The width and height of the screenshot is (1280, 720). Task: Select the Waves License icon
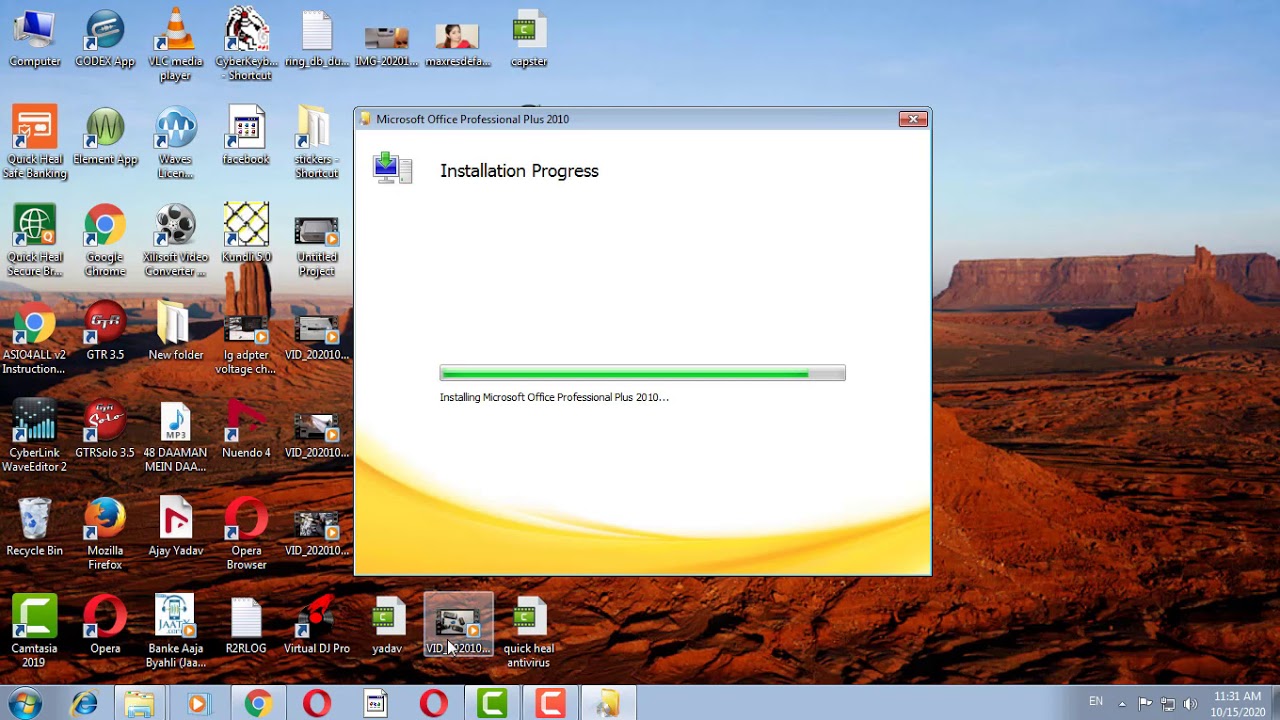(x=175, y=143)
